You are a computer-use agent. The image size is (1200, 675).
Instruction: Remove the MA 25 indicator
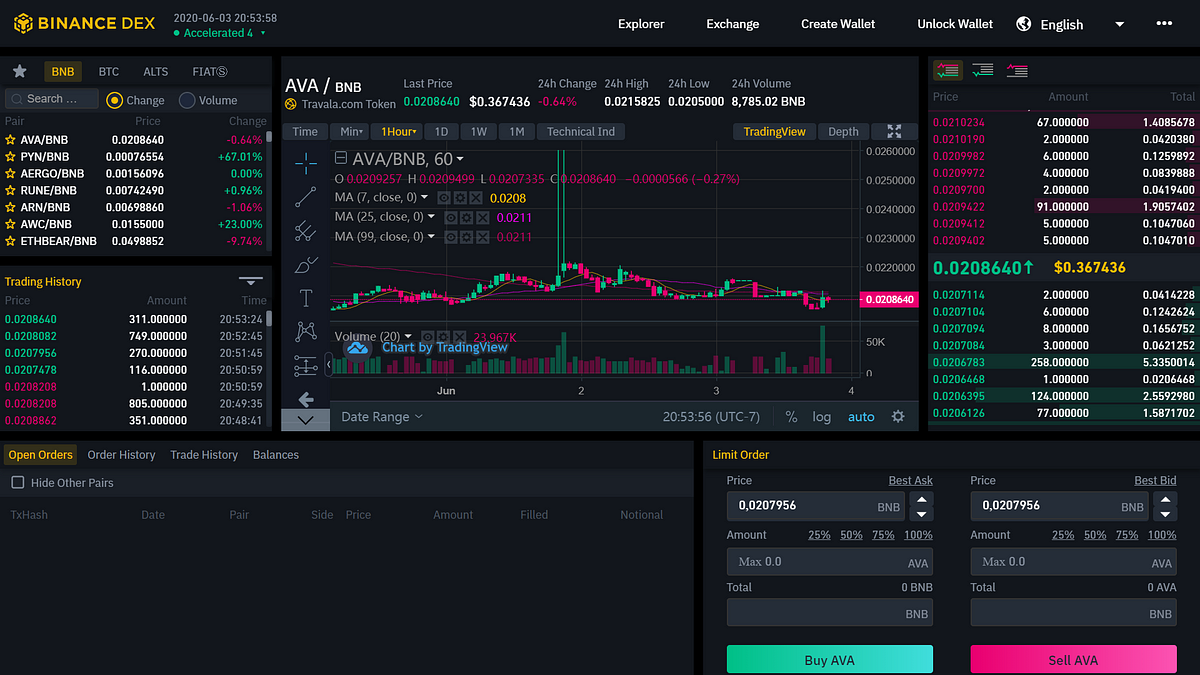tap(482, 217)
